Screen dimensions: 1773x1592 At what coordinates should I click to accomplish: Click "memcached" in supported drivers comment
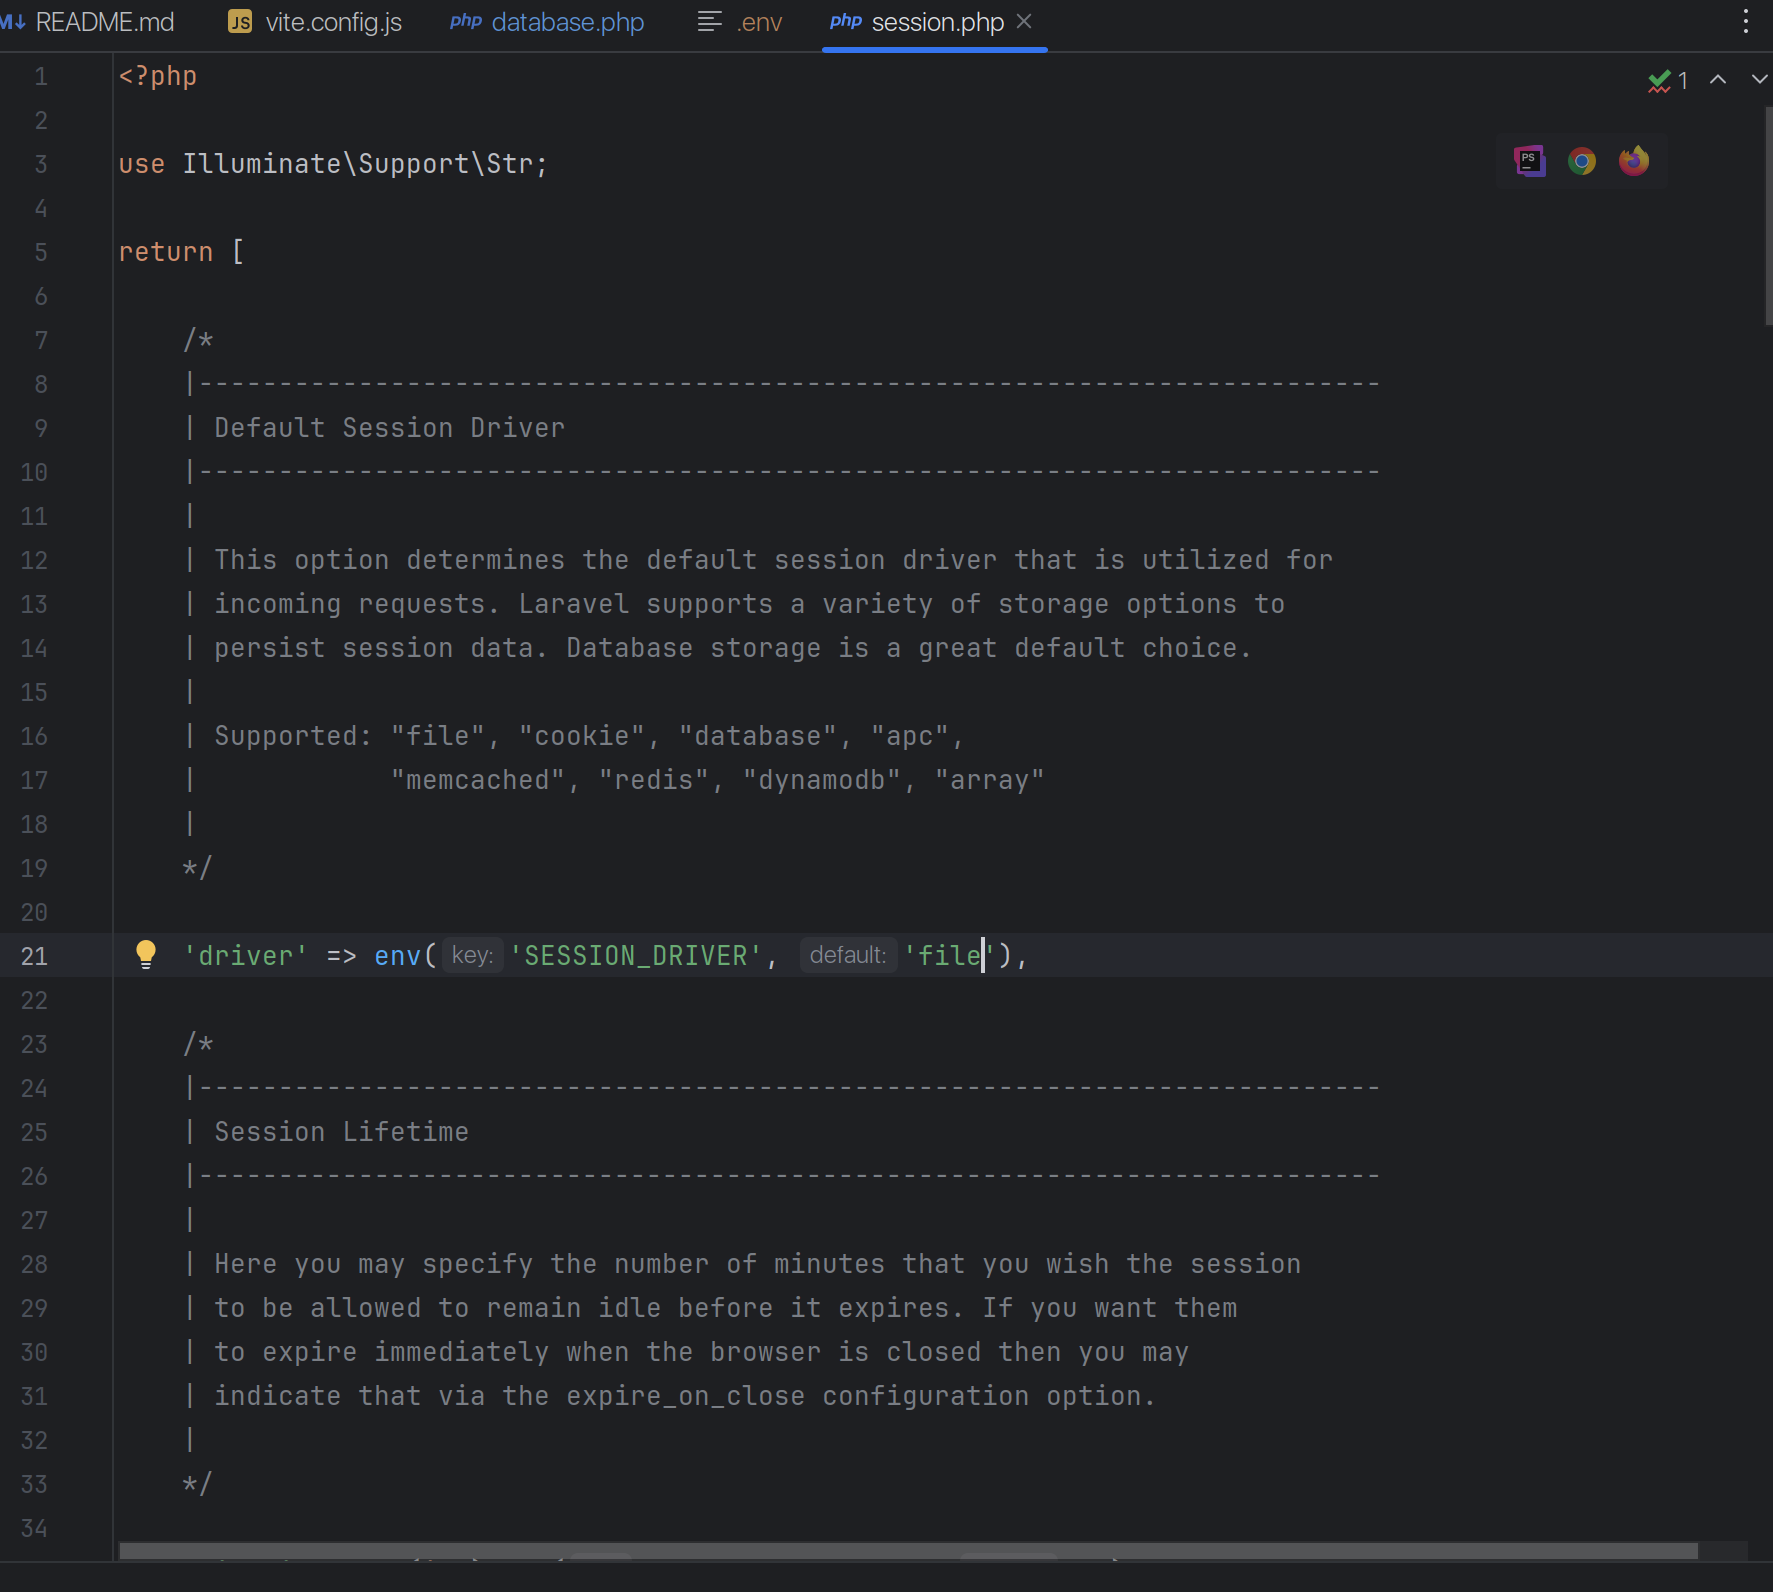(x=478, y=780)
